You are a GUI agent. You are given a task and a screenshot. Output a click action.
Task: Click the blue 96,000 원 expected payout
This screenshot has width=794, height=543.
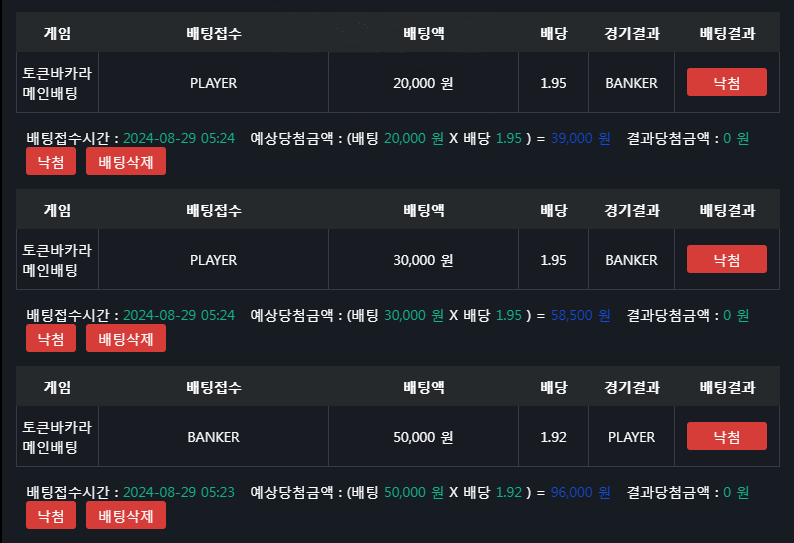coord(580,492)
